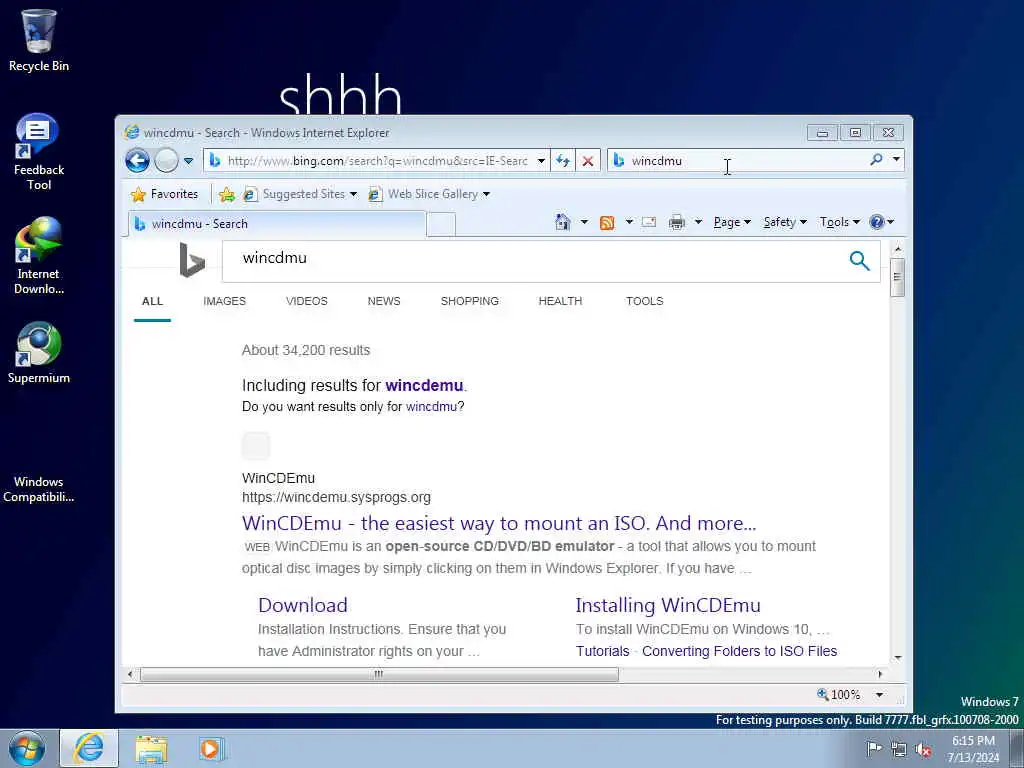Click the scroll down arrow on vertical scrollbar
This screenshot has width=1024, height=768.
click(897, 658)
